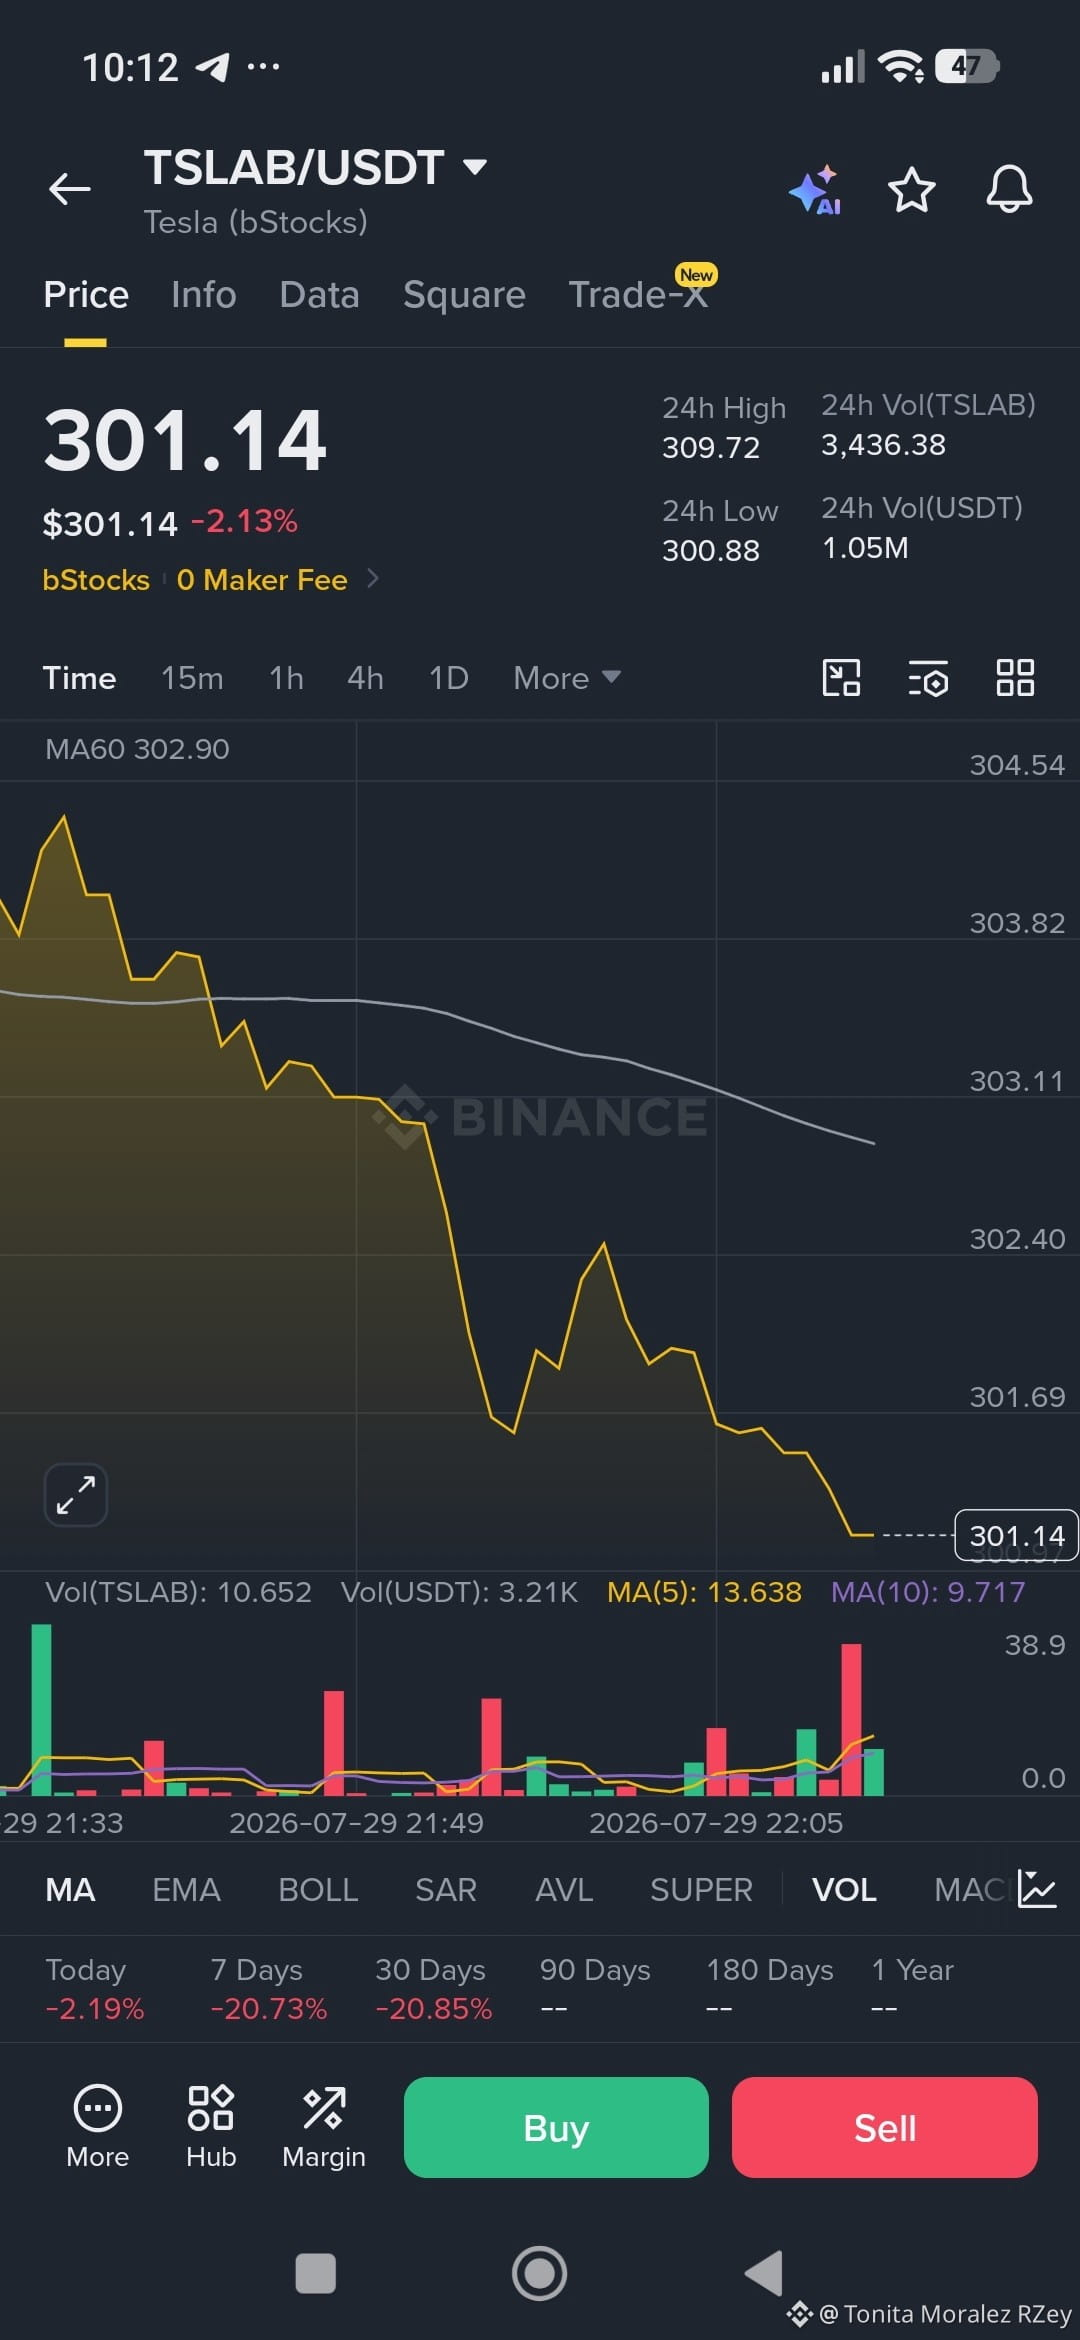Tap Android back triangle button
Image resolution: width=1080 pixels, height=2340 pixels.
764,2273
